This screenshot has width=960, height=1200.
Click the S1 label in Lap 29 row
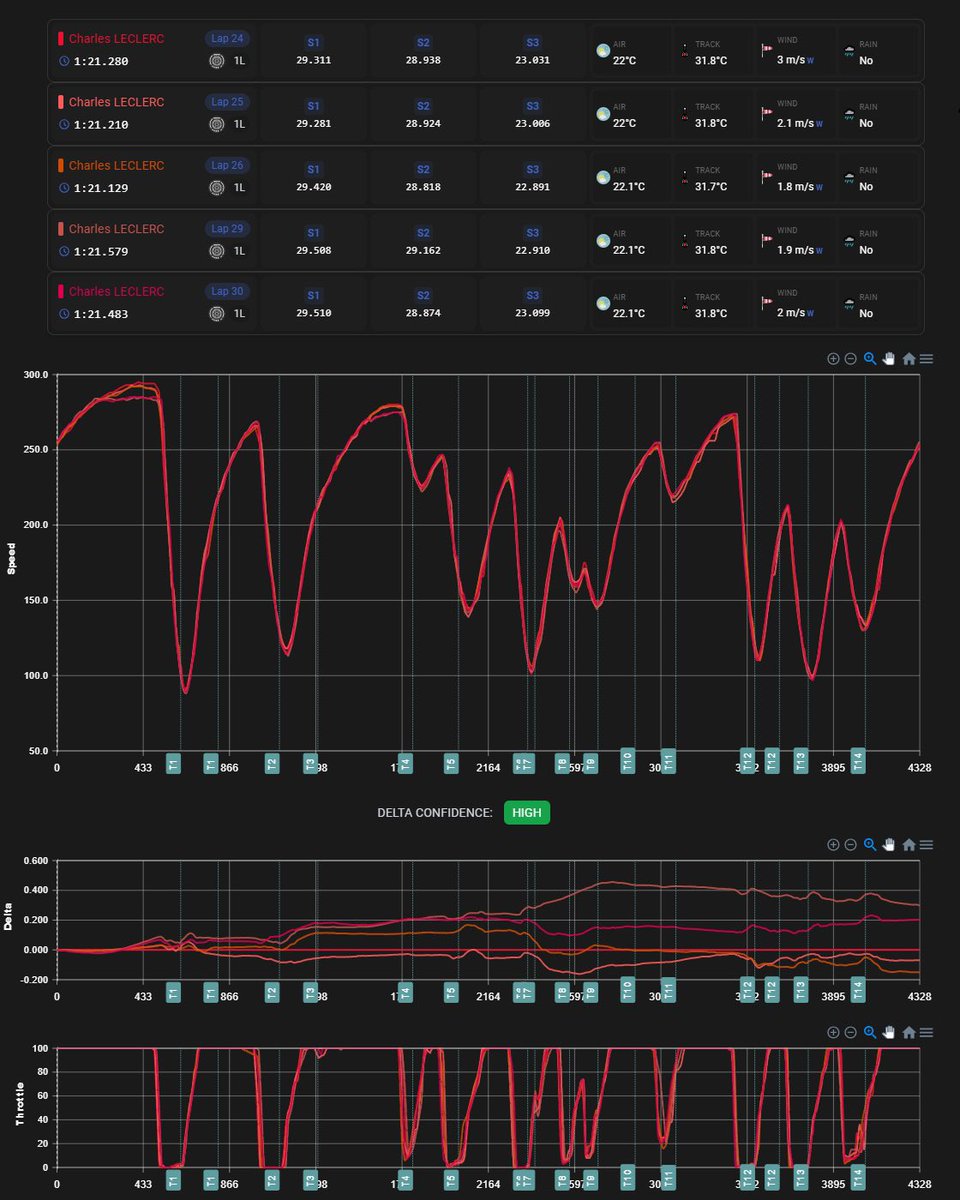(x=313, y=232)
